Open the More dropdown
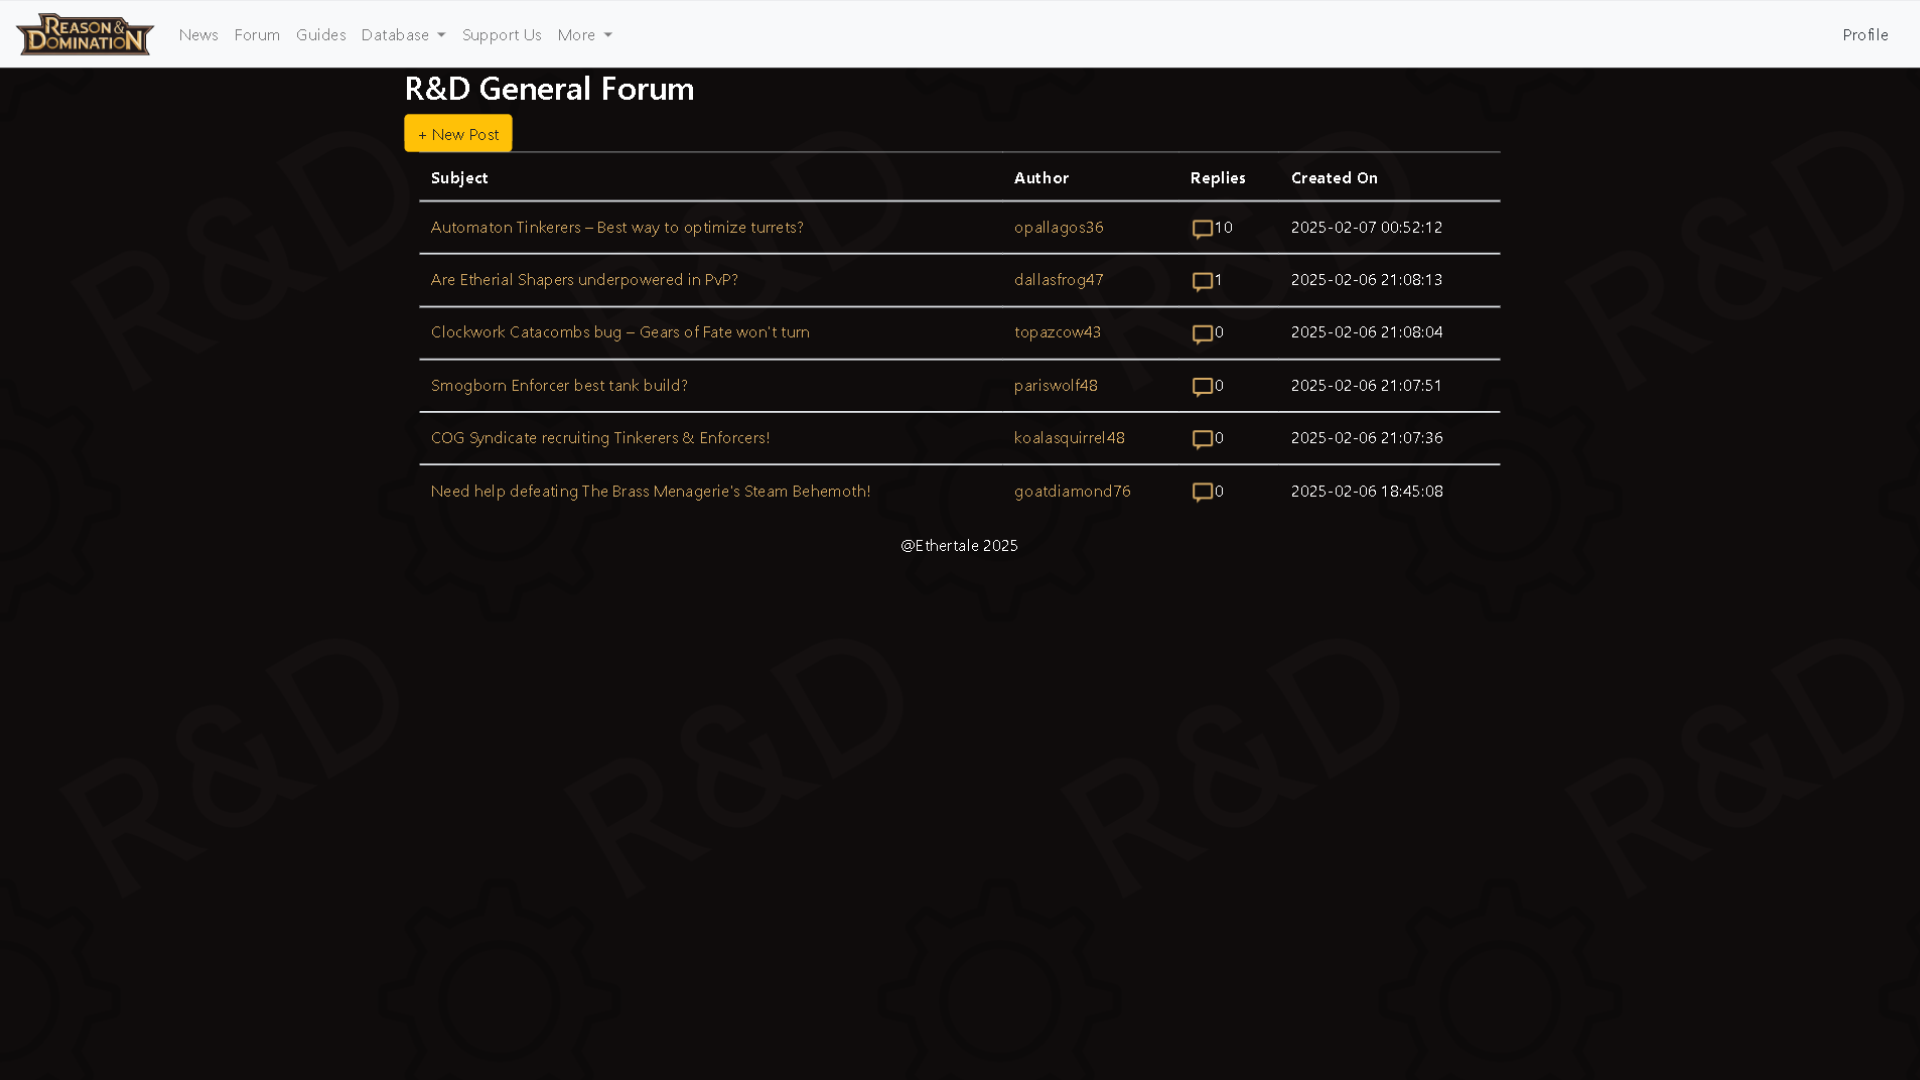 584,34
